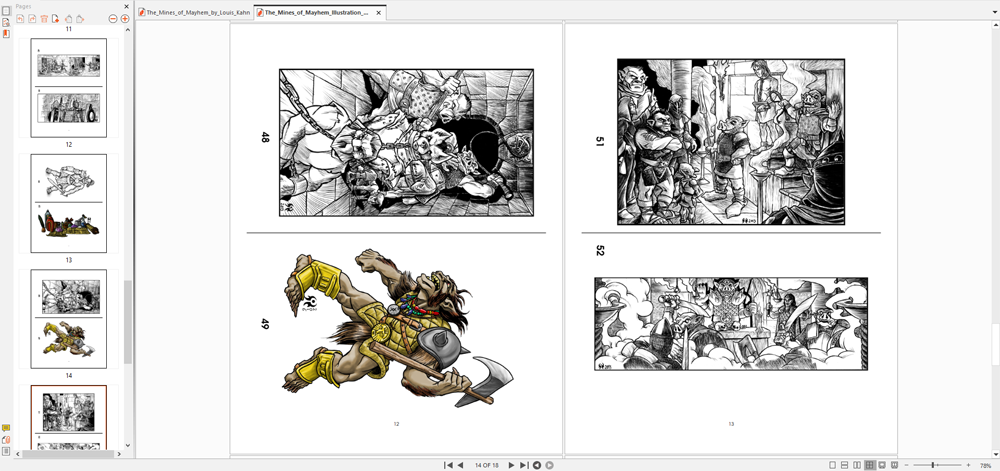Switch to two-page facing view

(x=857, y=465)
